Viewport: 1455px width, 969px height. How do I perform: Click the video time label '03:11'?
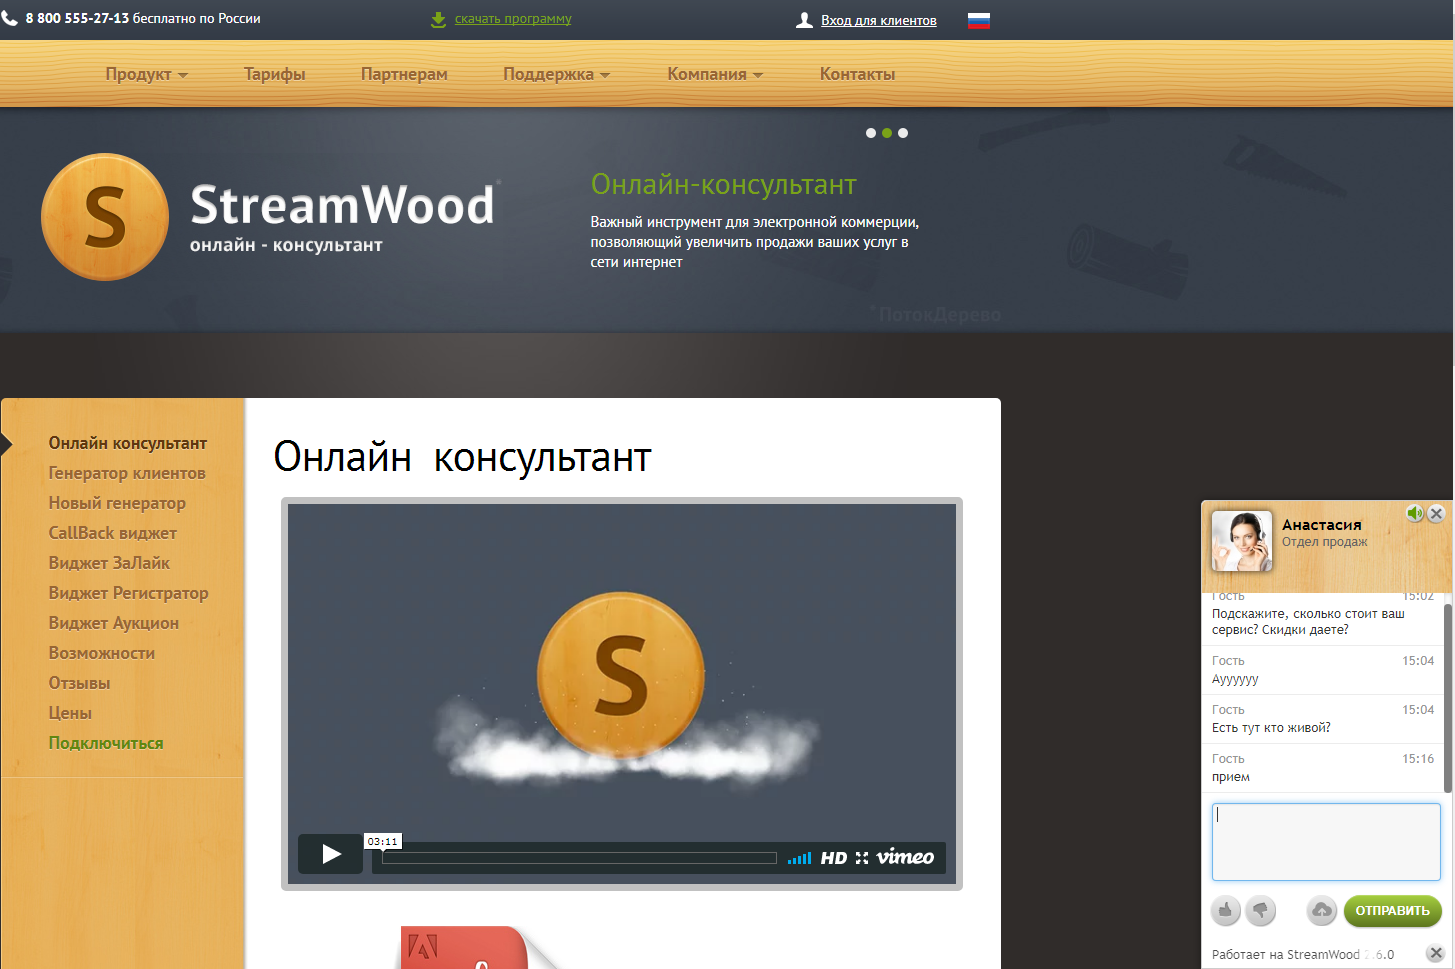pos(382,841)
